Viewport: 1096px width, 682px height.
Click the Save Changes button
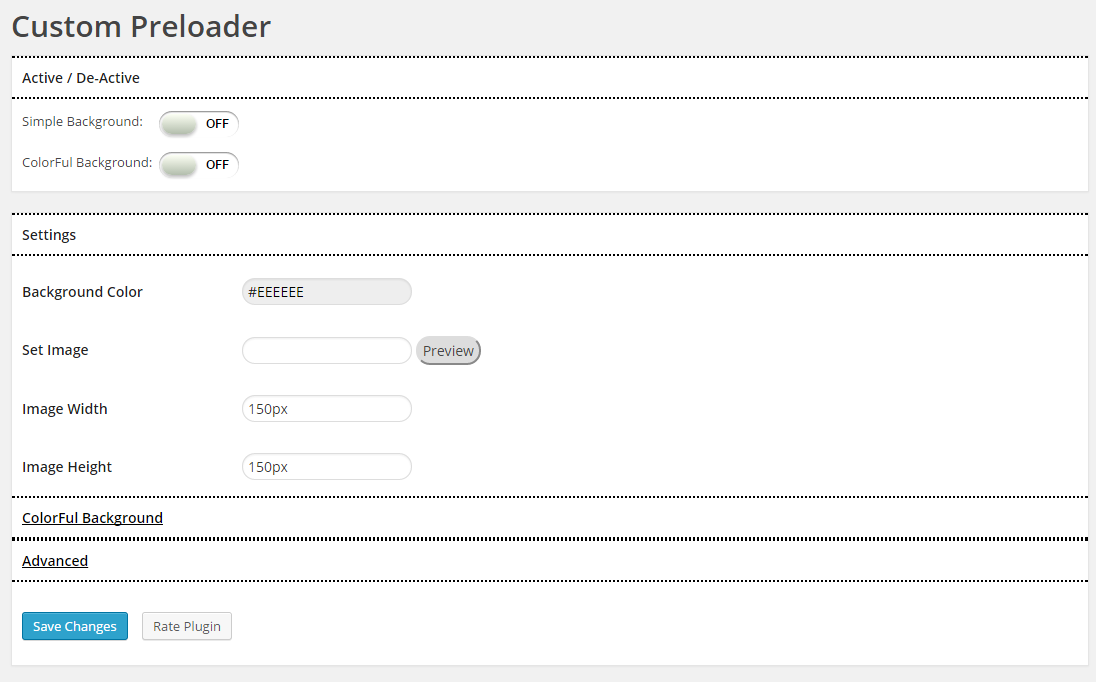click(x=75, y=626)
